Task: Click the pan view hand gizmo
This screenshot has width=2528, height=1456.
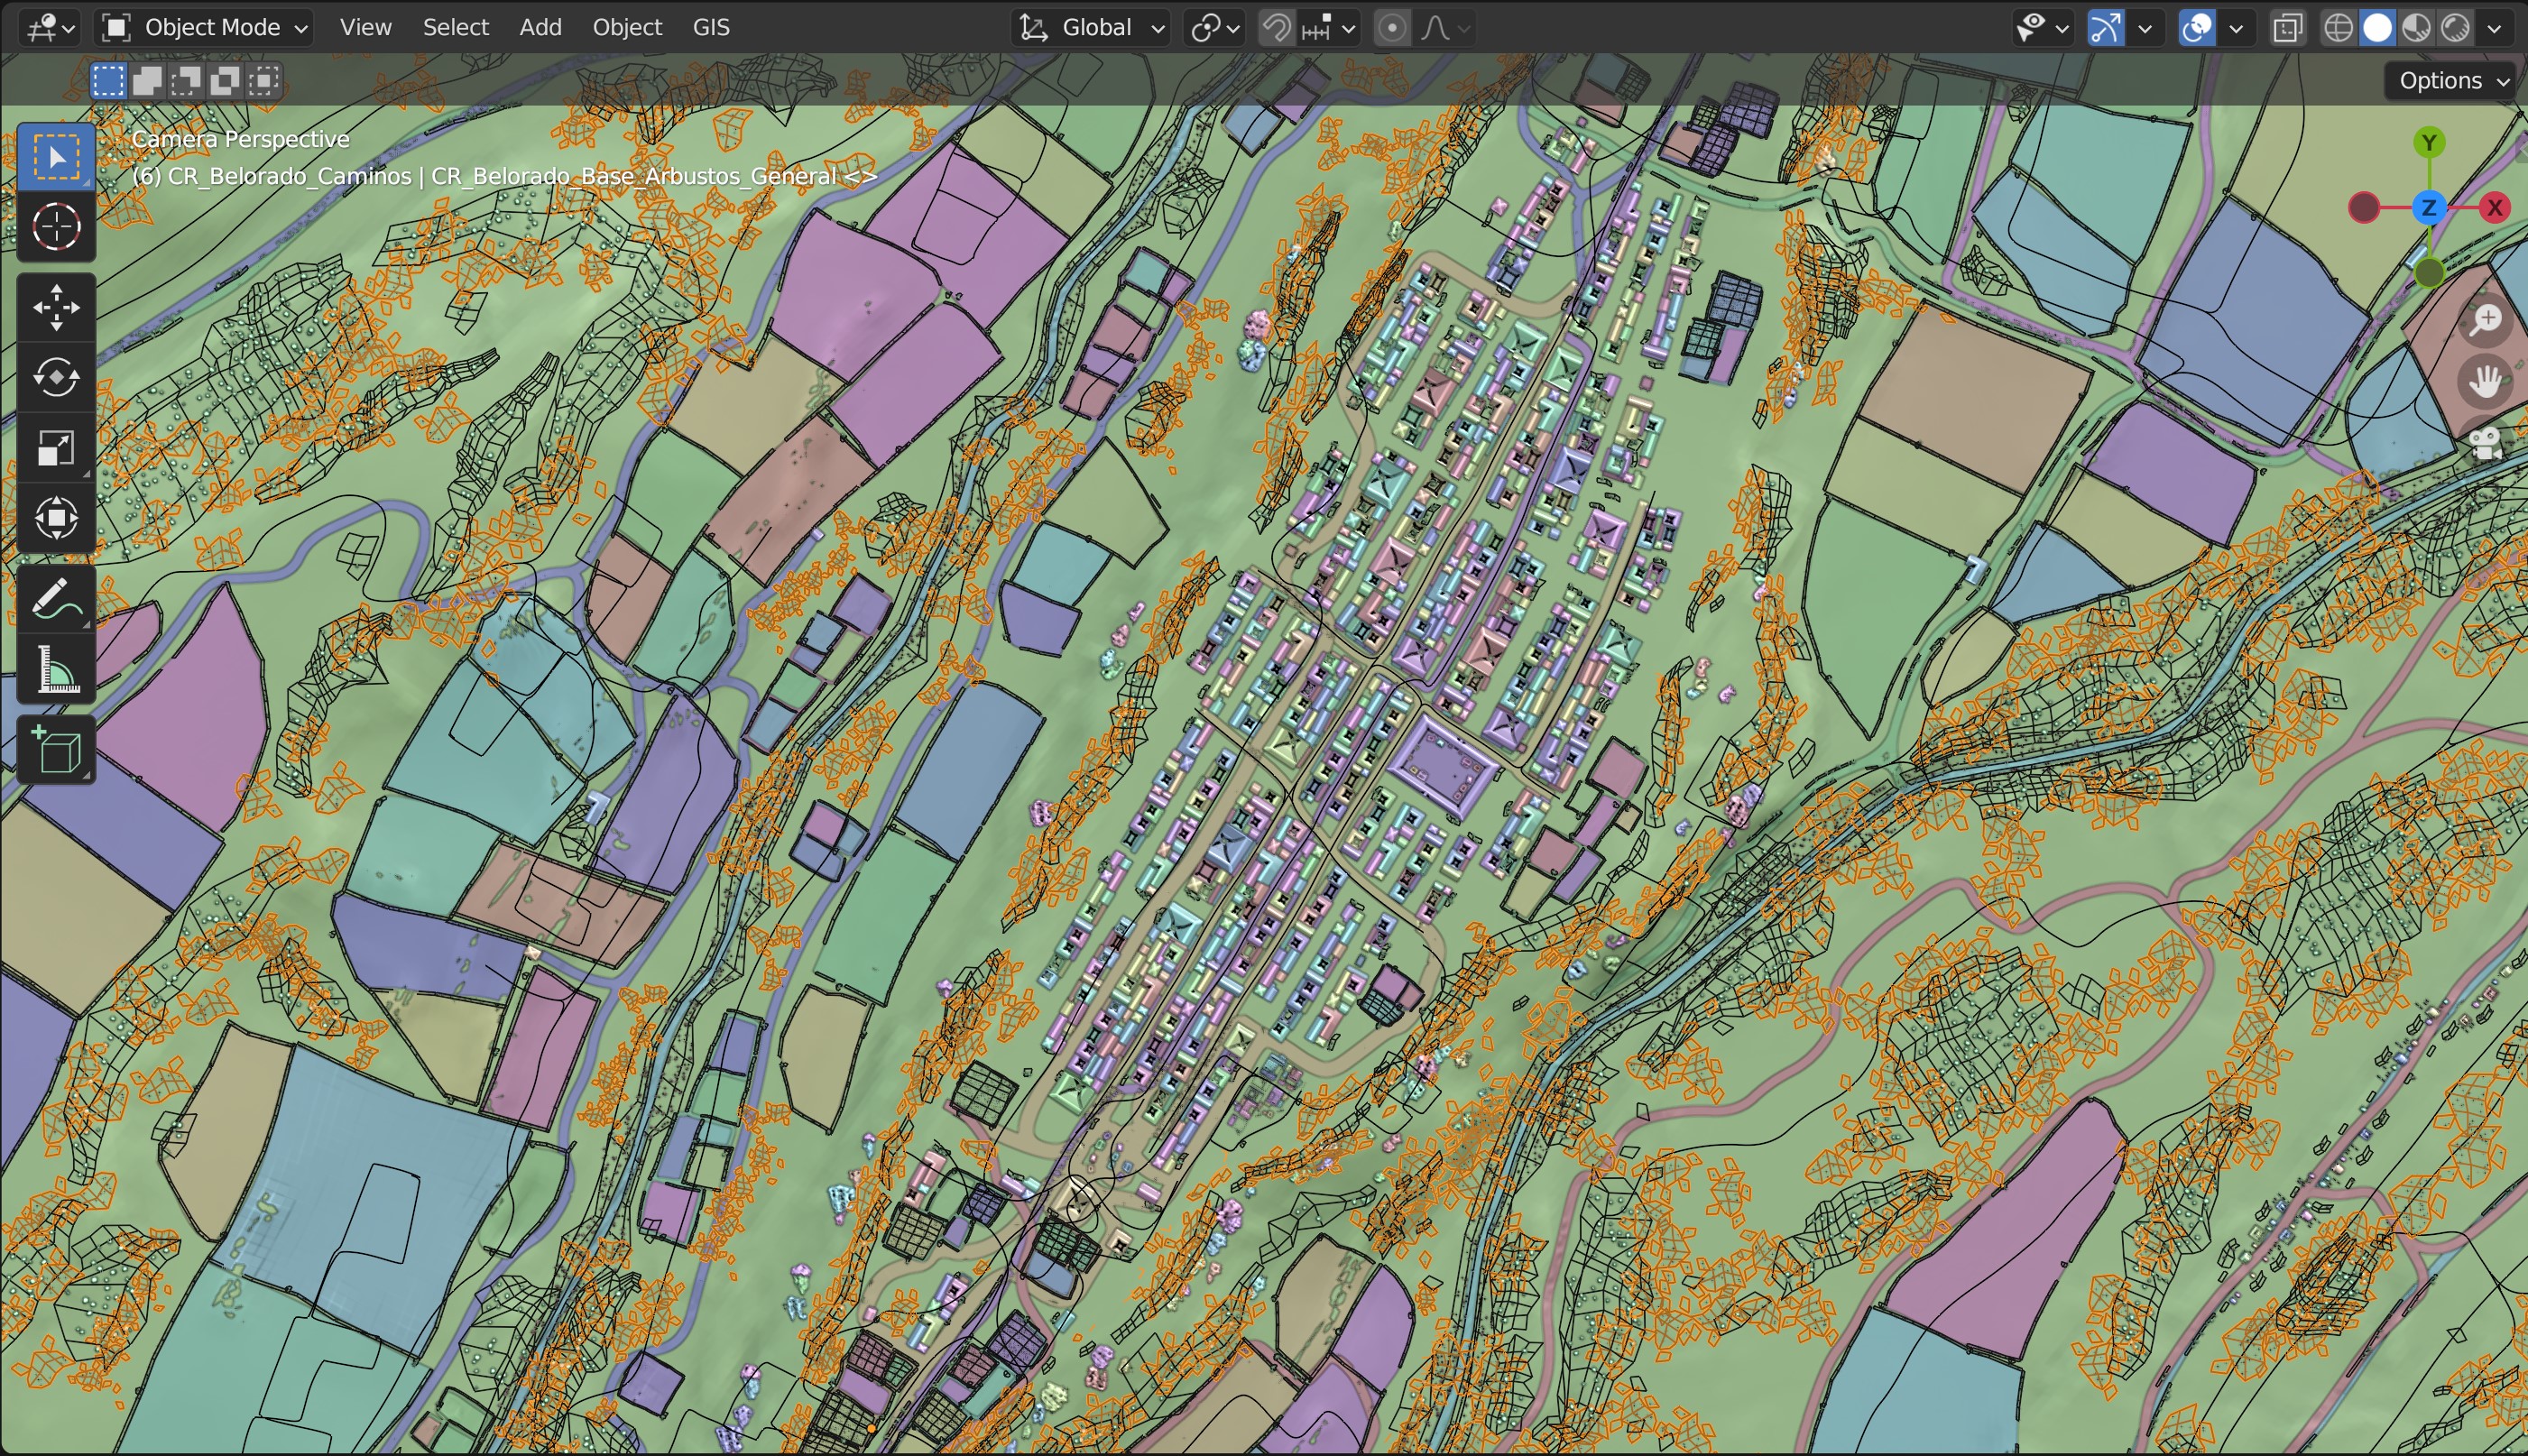Action: click(2486, 381)
